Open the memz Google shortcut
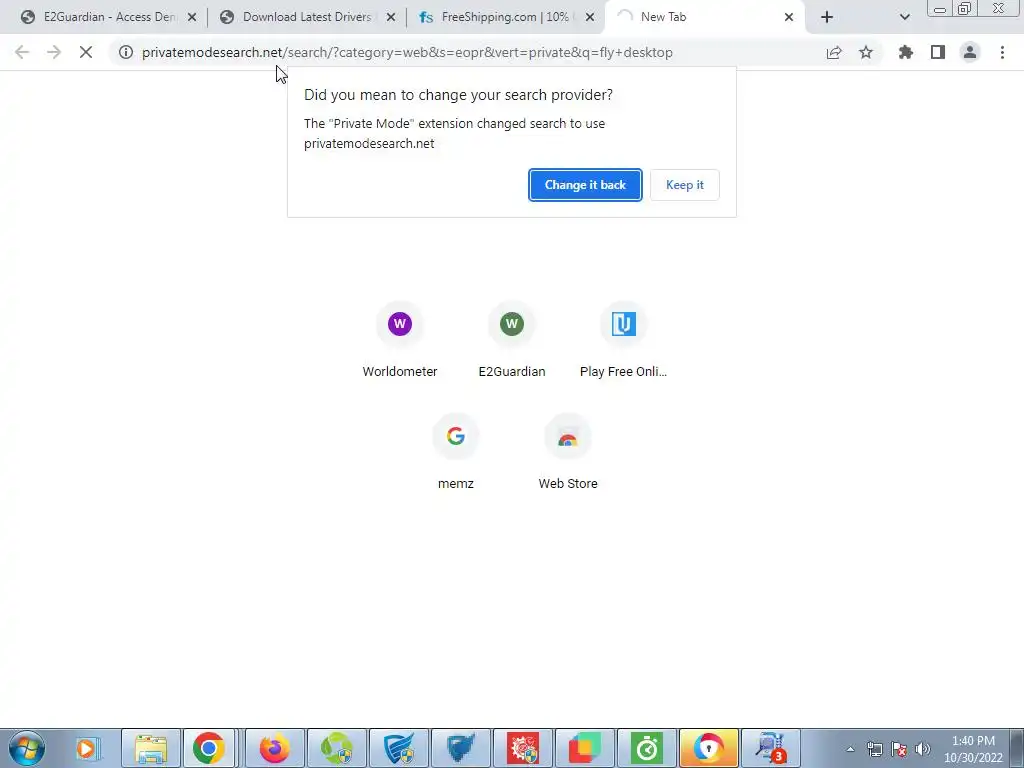1024x768 pixels. pos(456,452)
